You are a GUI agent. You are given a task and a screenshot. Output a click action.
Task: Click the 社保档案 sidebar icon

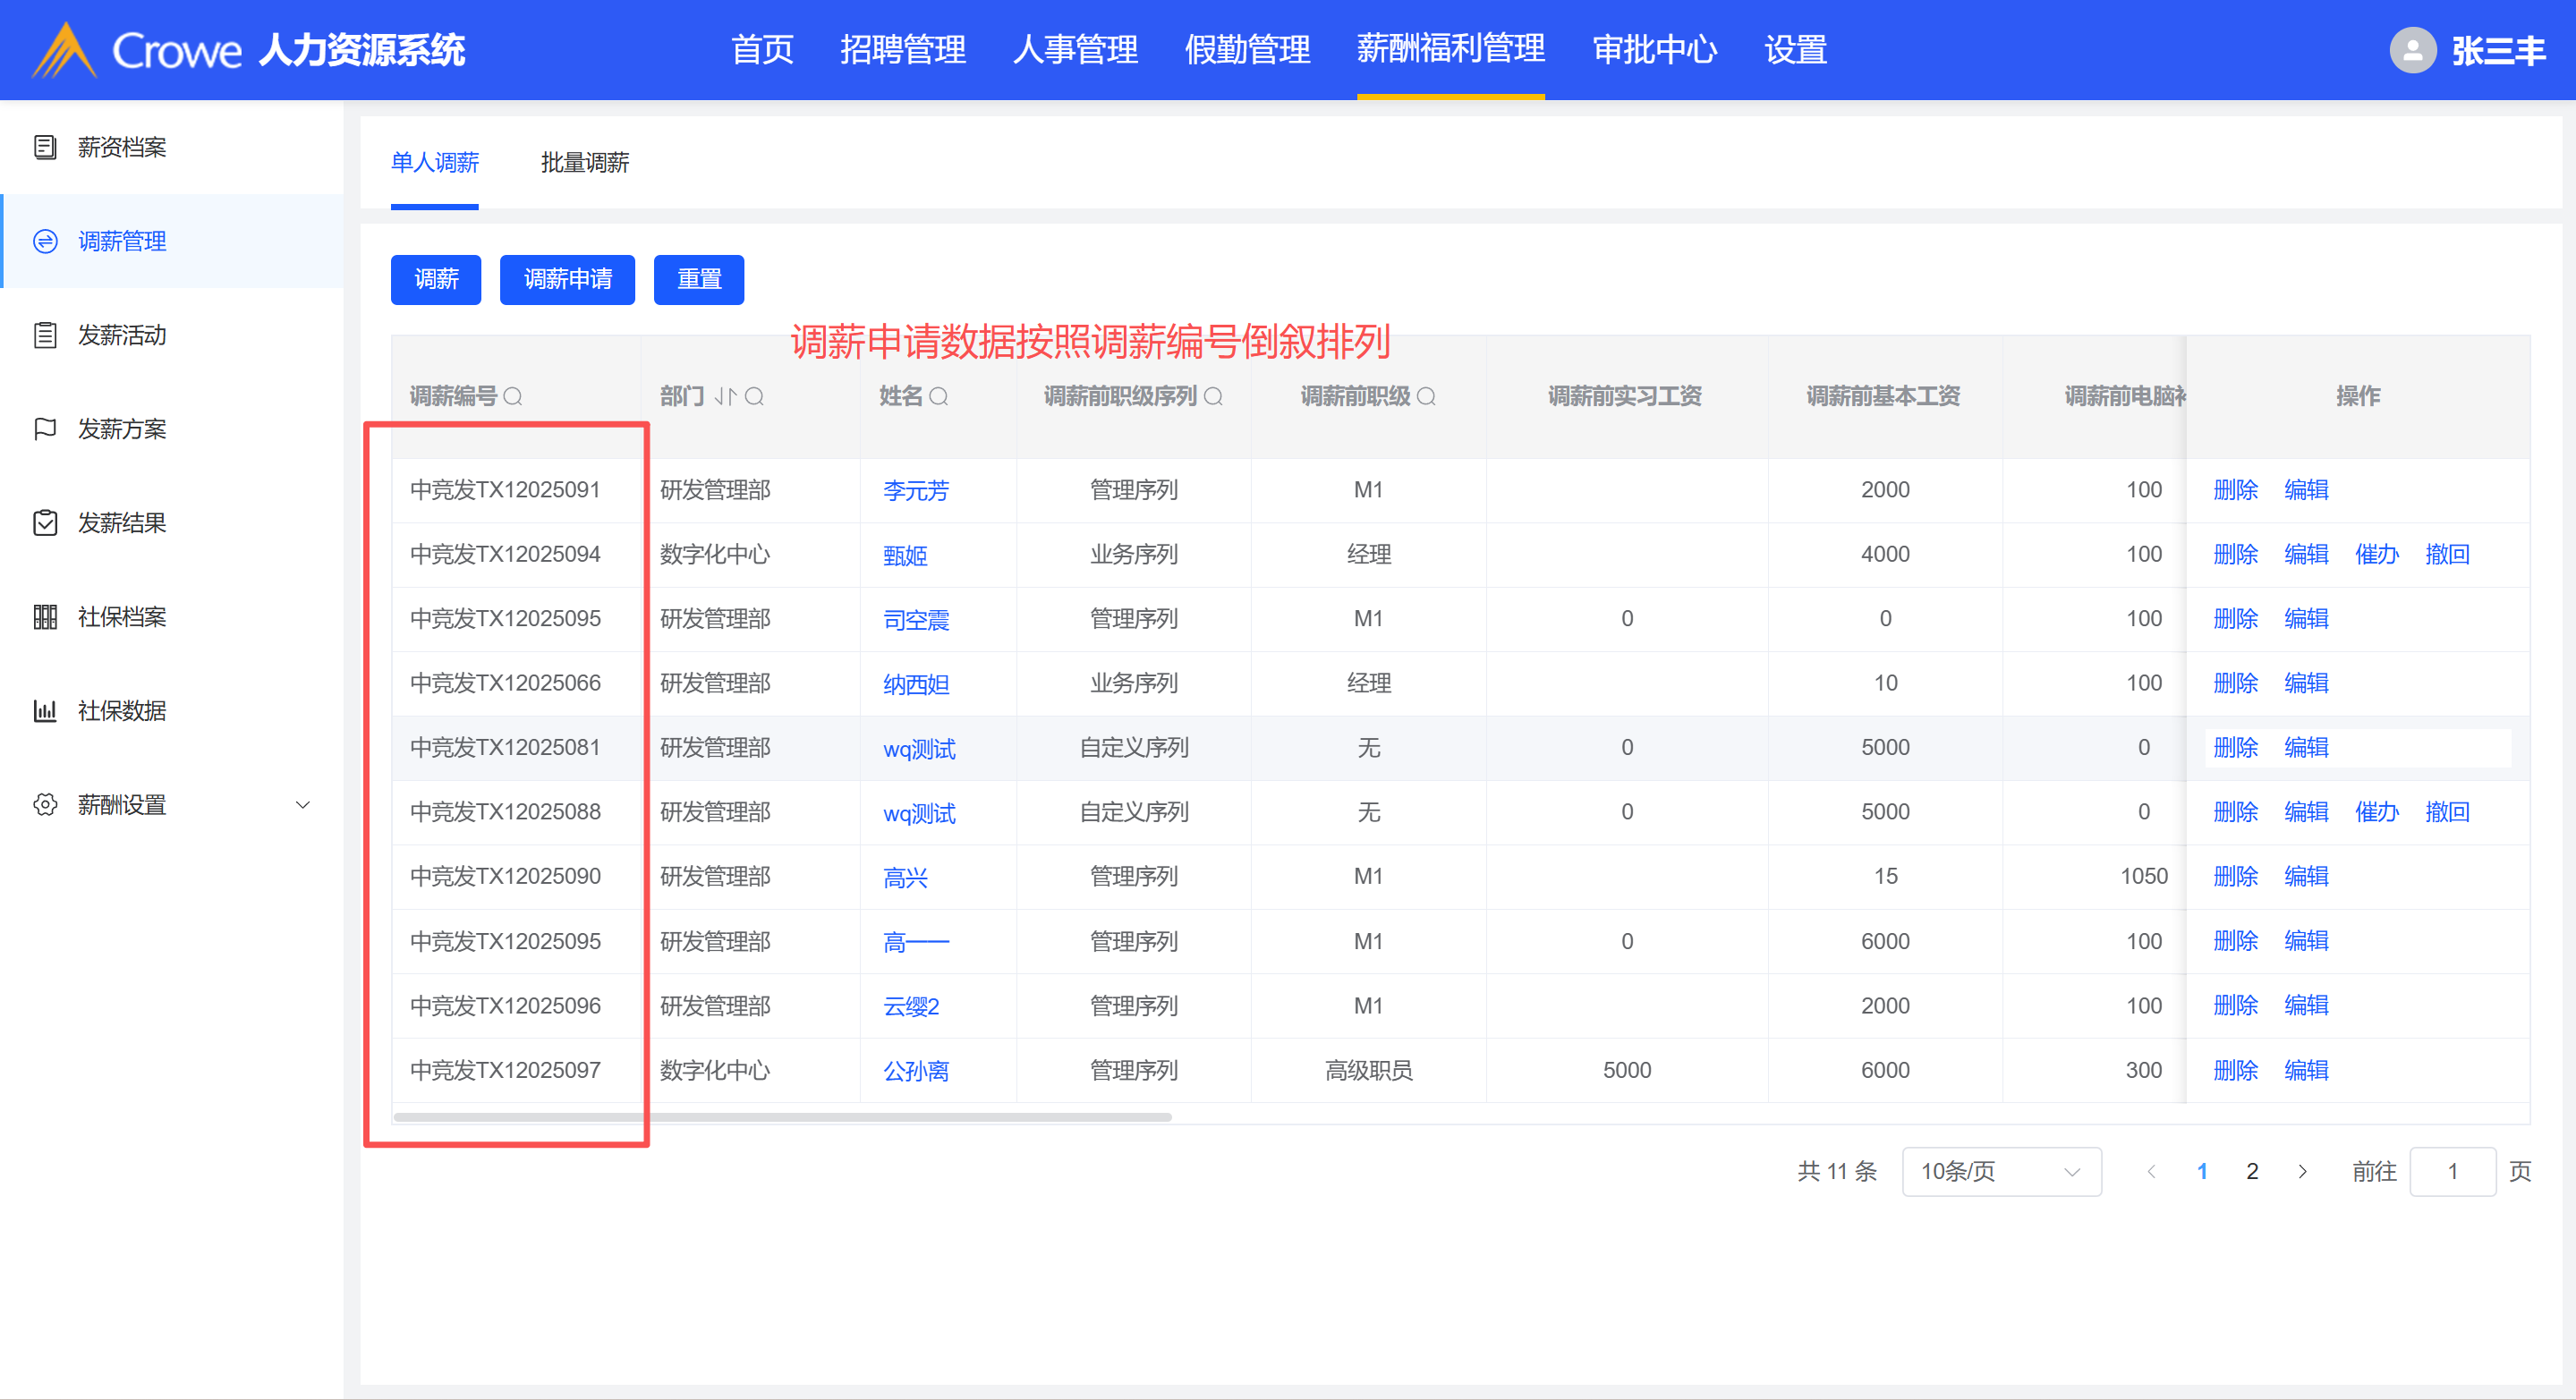point(45,617)
